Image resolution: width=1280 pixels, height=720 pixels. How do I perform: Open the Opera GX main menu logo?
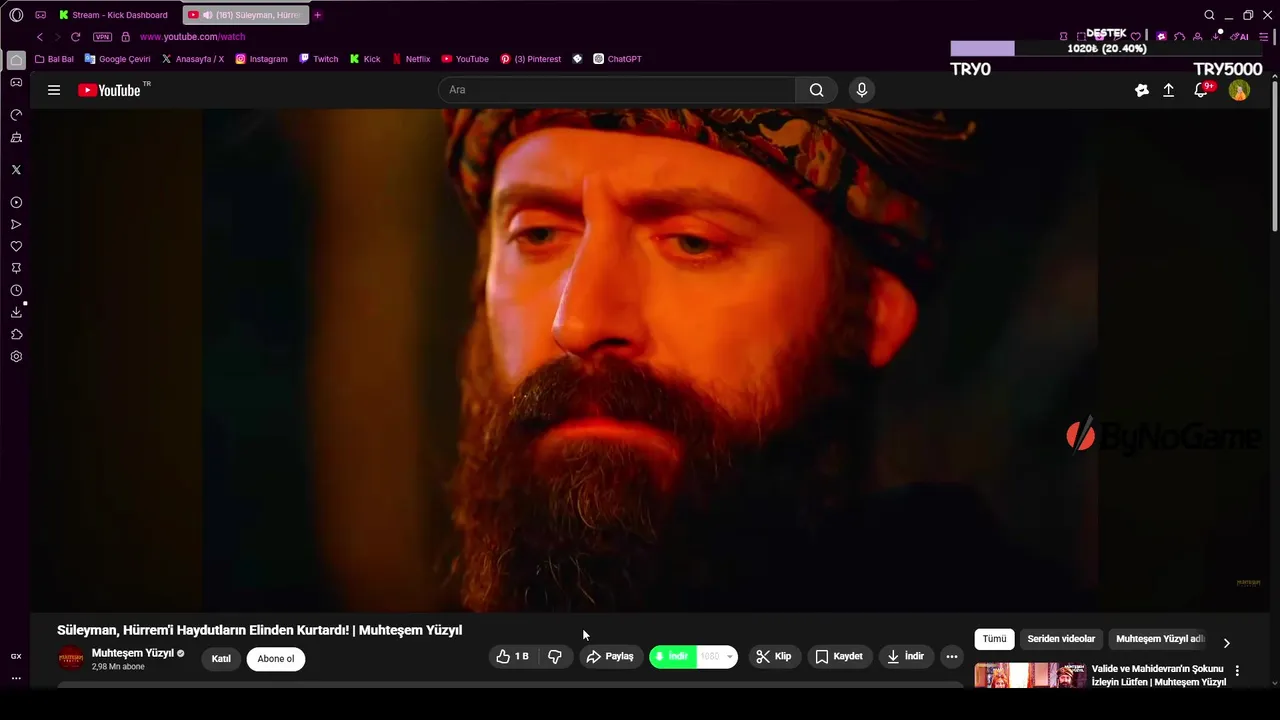tap(16, 15)
